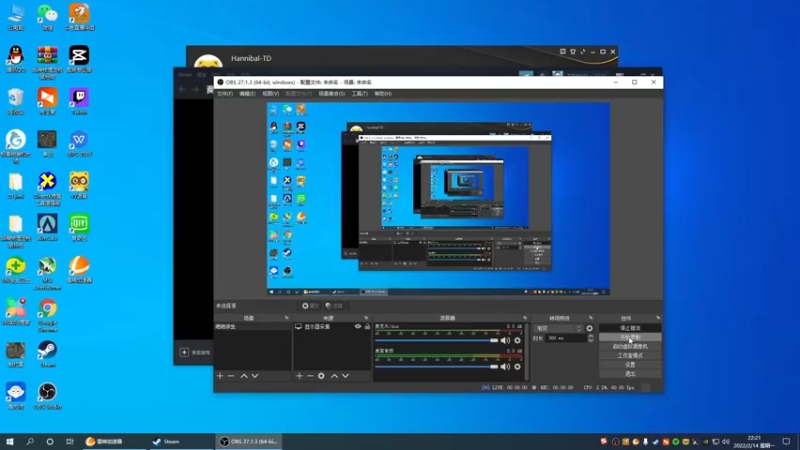This screenshot has height=450, width=800.
Task: Click Add Game plus in Steam window
Action: [x=184, y=352]
